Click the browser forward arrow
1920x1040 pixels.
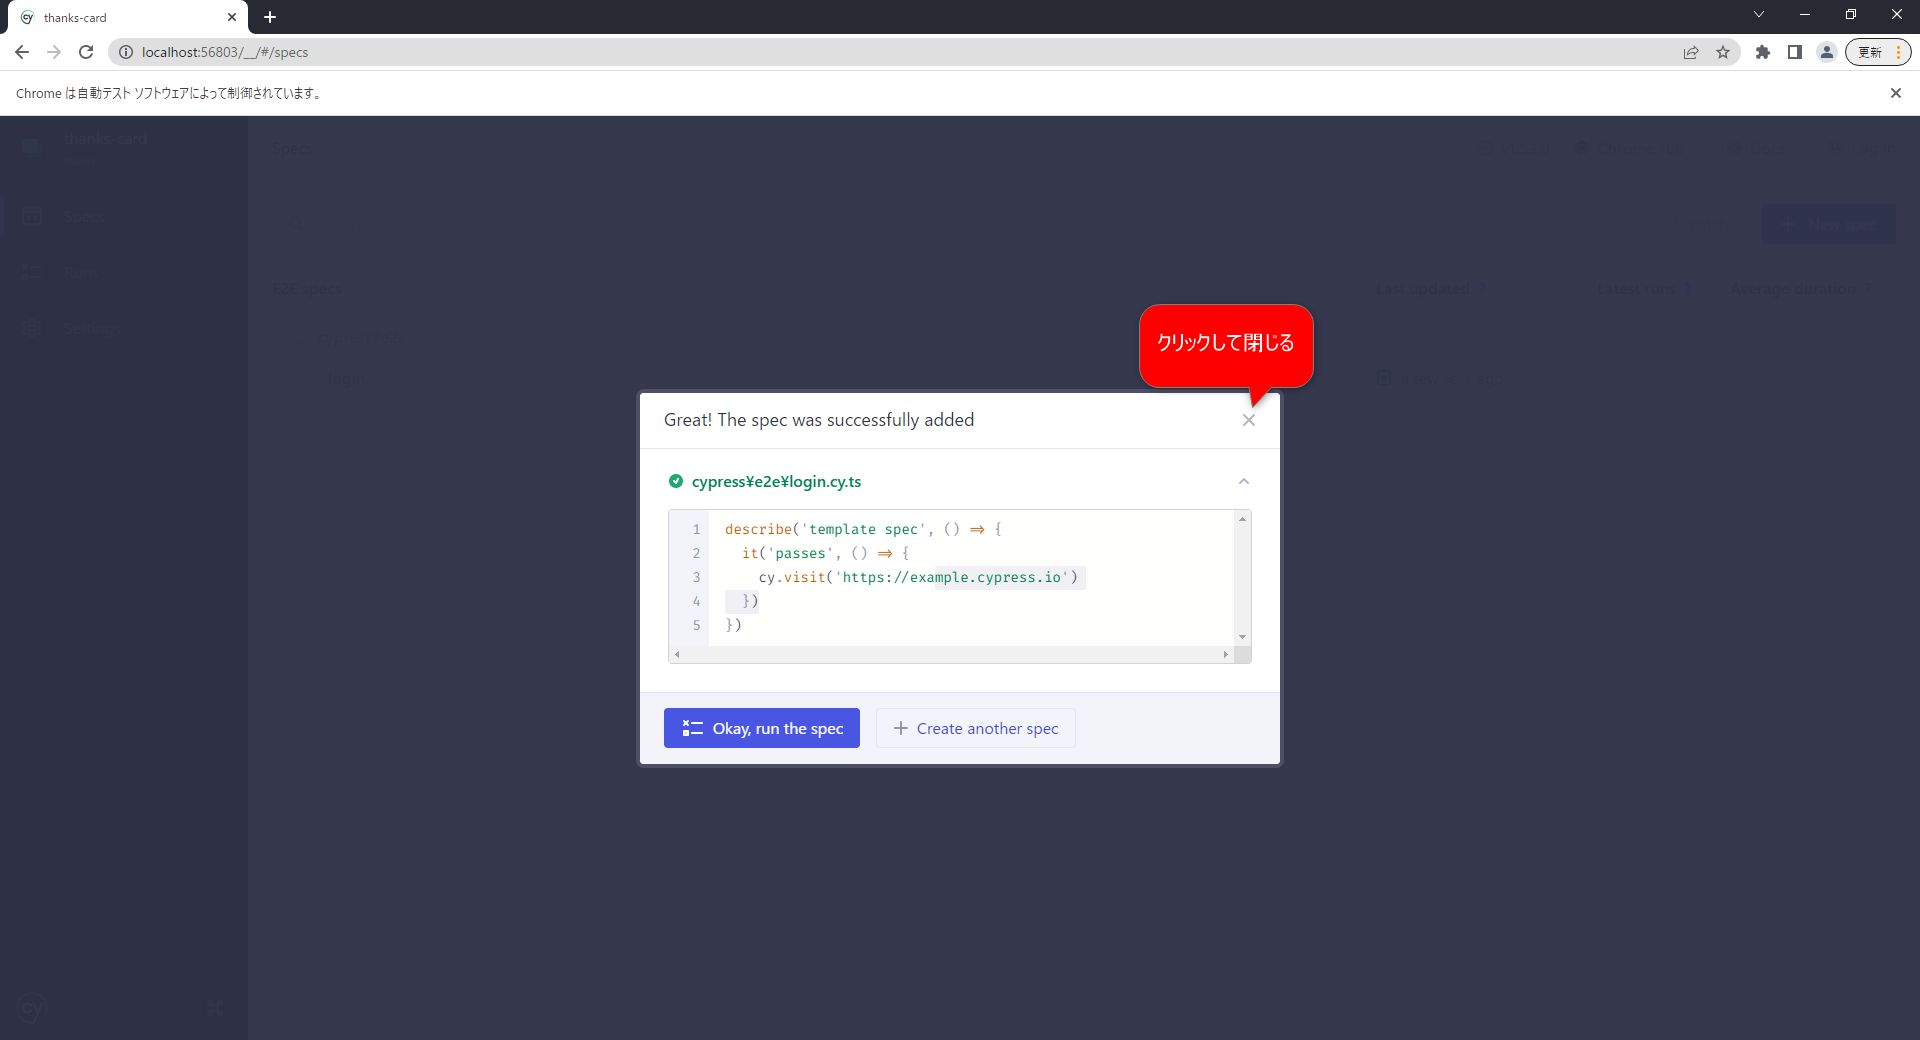(x=54, y=52)
